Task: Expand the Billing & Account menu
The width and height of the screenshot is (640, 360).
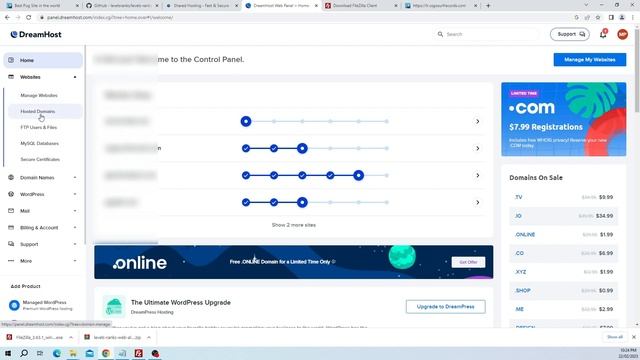Action: pos(75,228)
